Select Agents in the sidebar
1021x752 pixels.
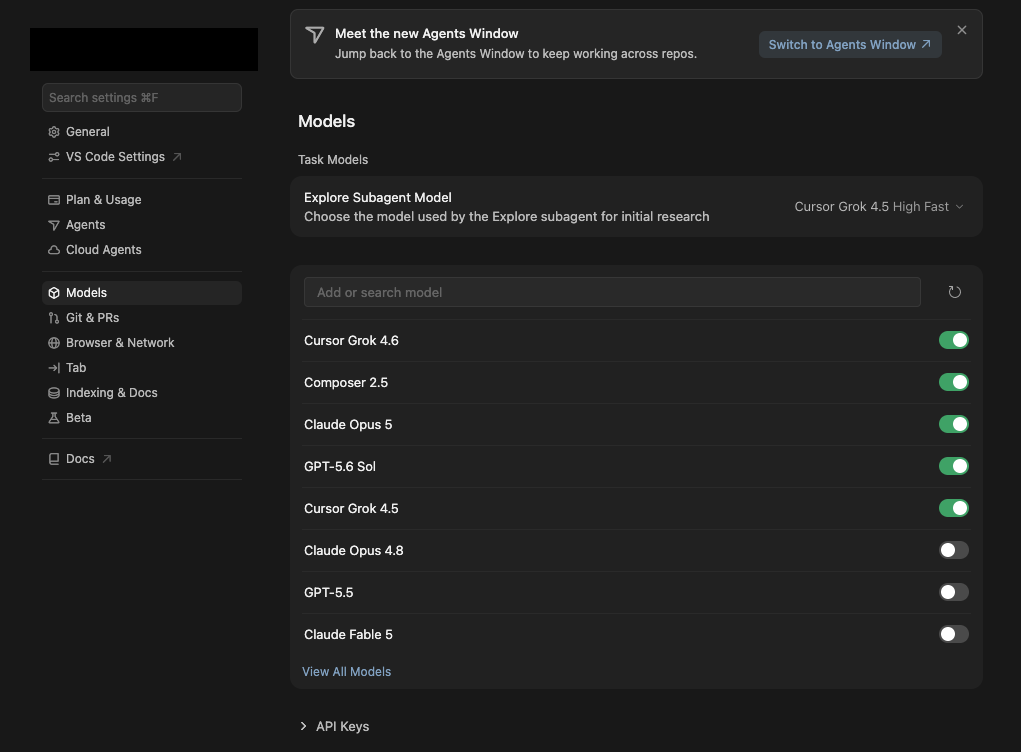click(x=142, y=225)
